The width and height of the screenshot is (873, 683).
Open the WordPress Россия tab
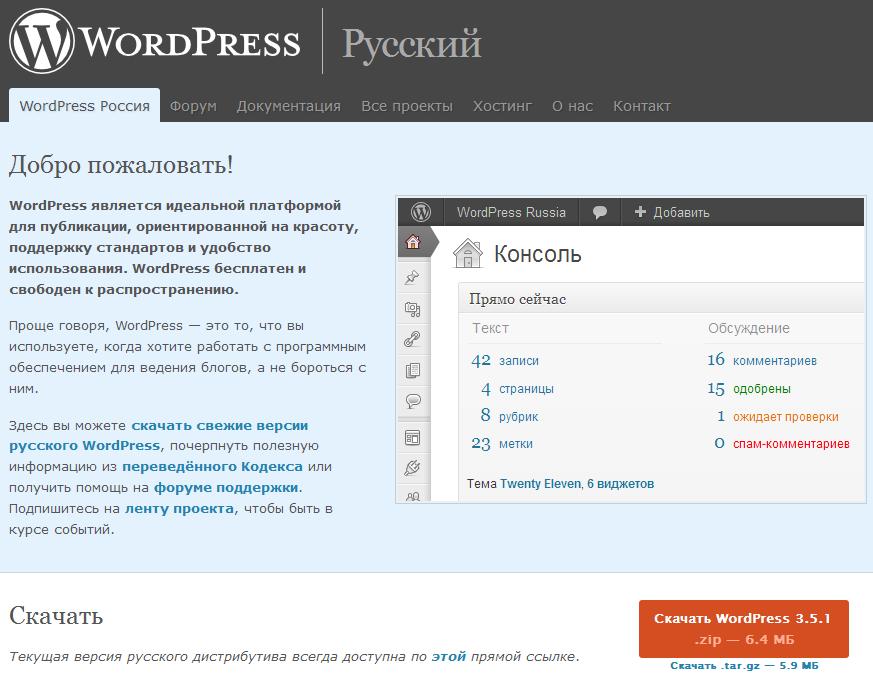pyautogui.click(x=85, y=106)
